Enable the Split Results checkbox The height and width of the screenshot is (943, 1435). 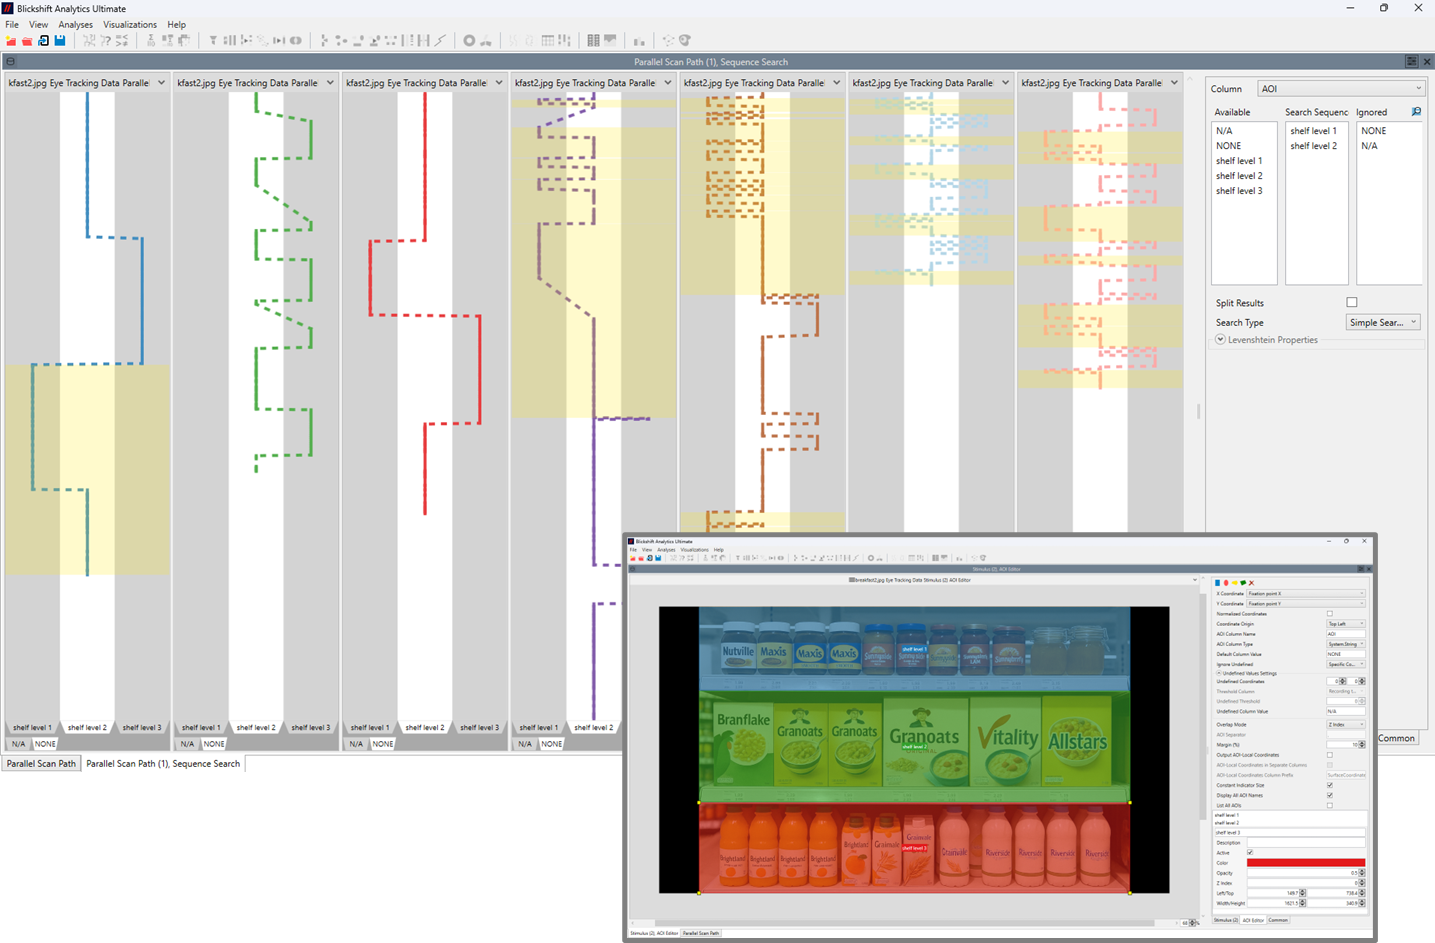click(1352, 303)
